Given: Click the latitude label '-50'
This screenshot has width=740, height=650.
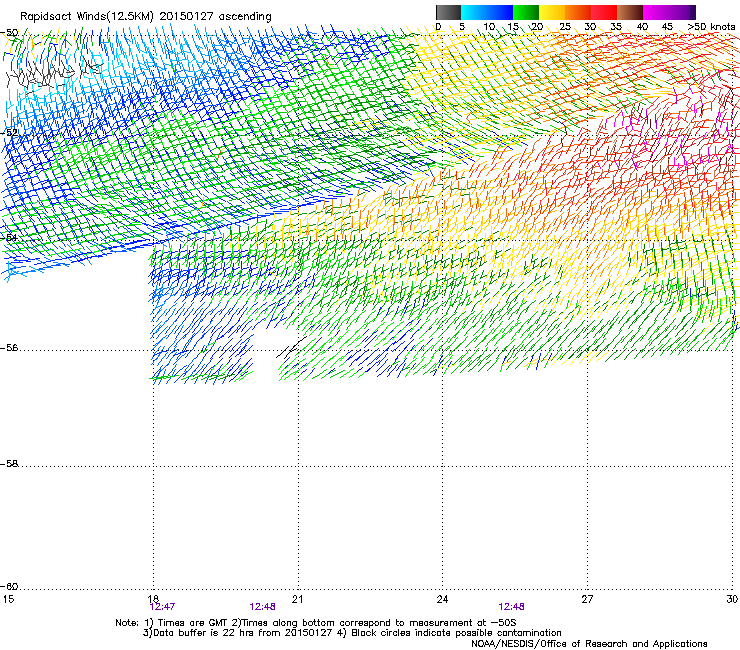Looking at the screenshot, I should click(x=9, y=33).
